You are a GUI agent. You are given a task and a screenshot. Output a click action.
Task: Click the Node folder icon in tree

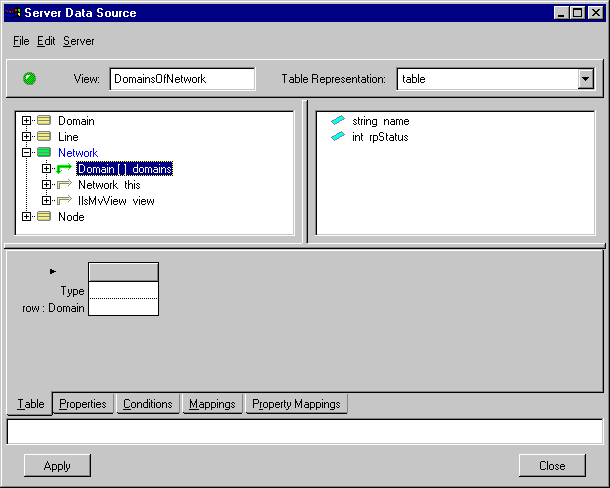[44, 217]
